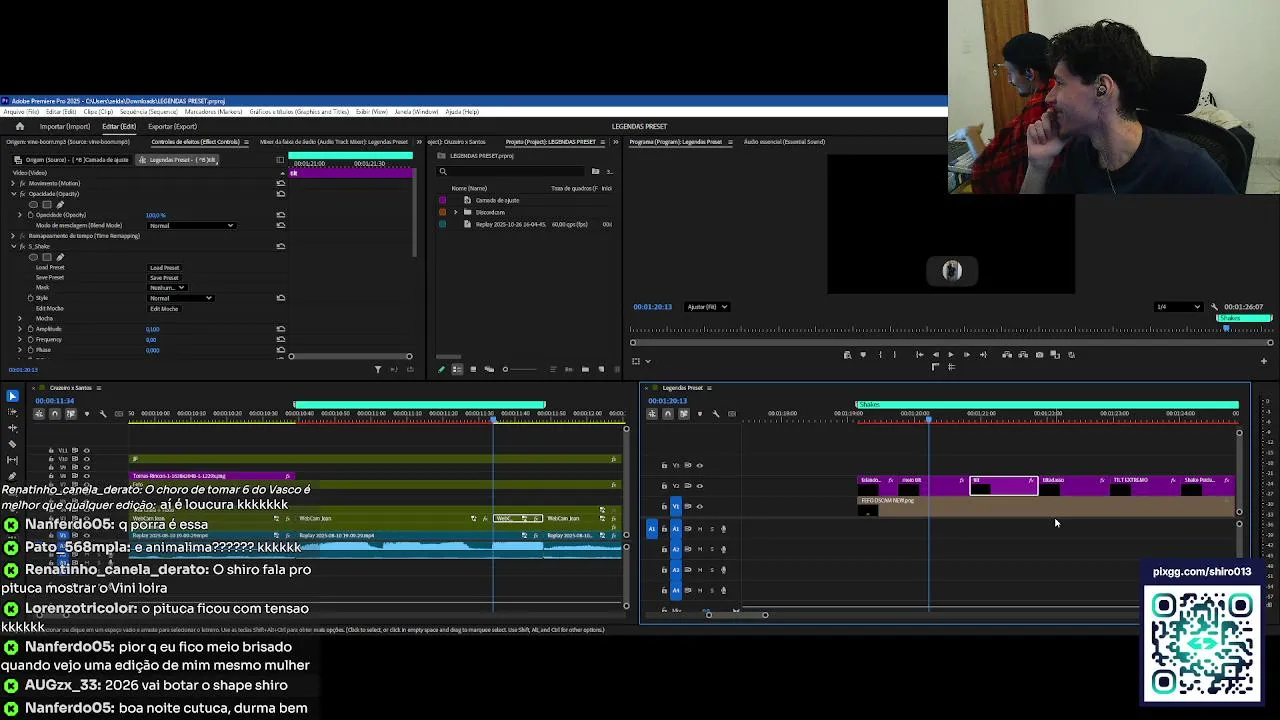Collapse the S_Shake effect
Image resolution: width=1280 pixels, height=720 pixels.
point(13,246)
